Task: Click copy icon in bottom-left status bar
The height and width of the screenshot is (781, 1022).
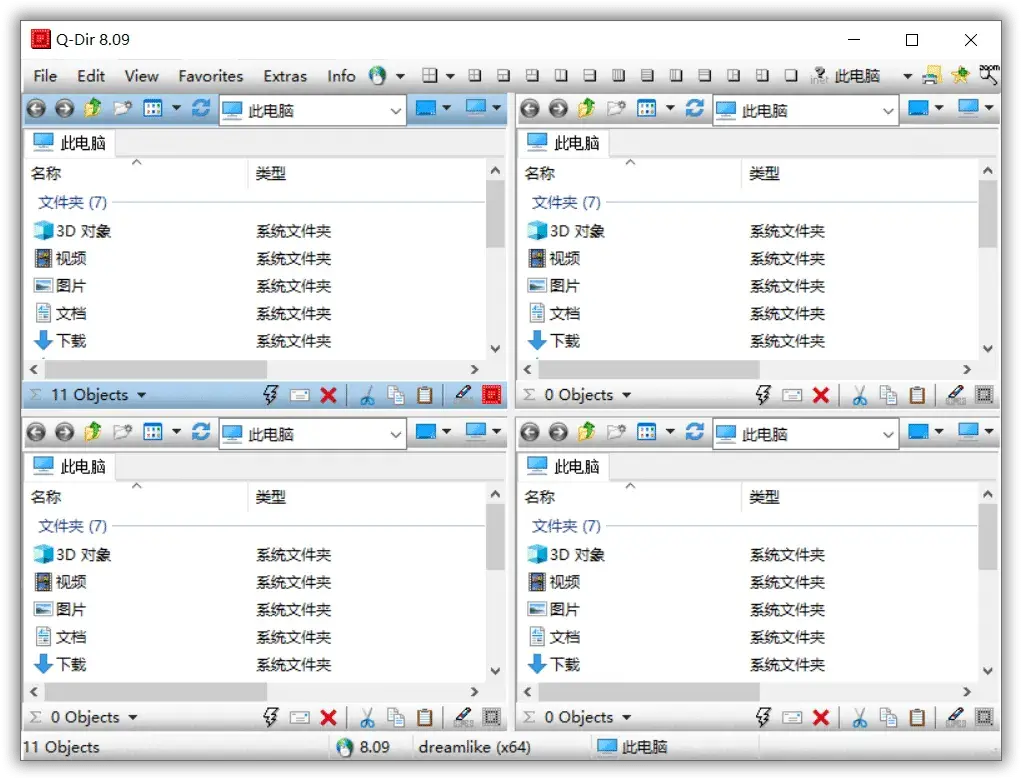Action: pos(396,718)
